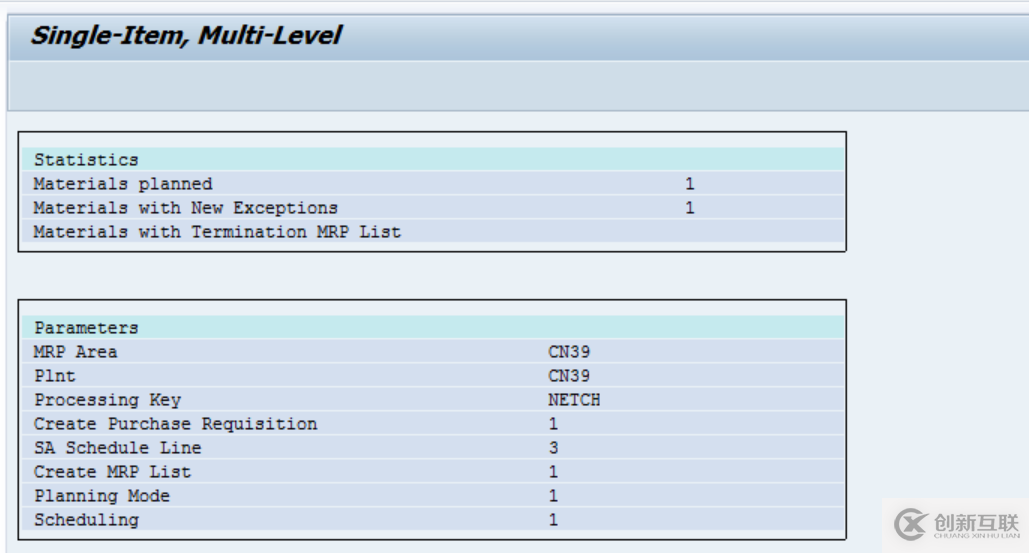The width and height of the screenshot is (1029, 553).
Task: Select the Create MRP List label
Action: coord(112,472)
